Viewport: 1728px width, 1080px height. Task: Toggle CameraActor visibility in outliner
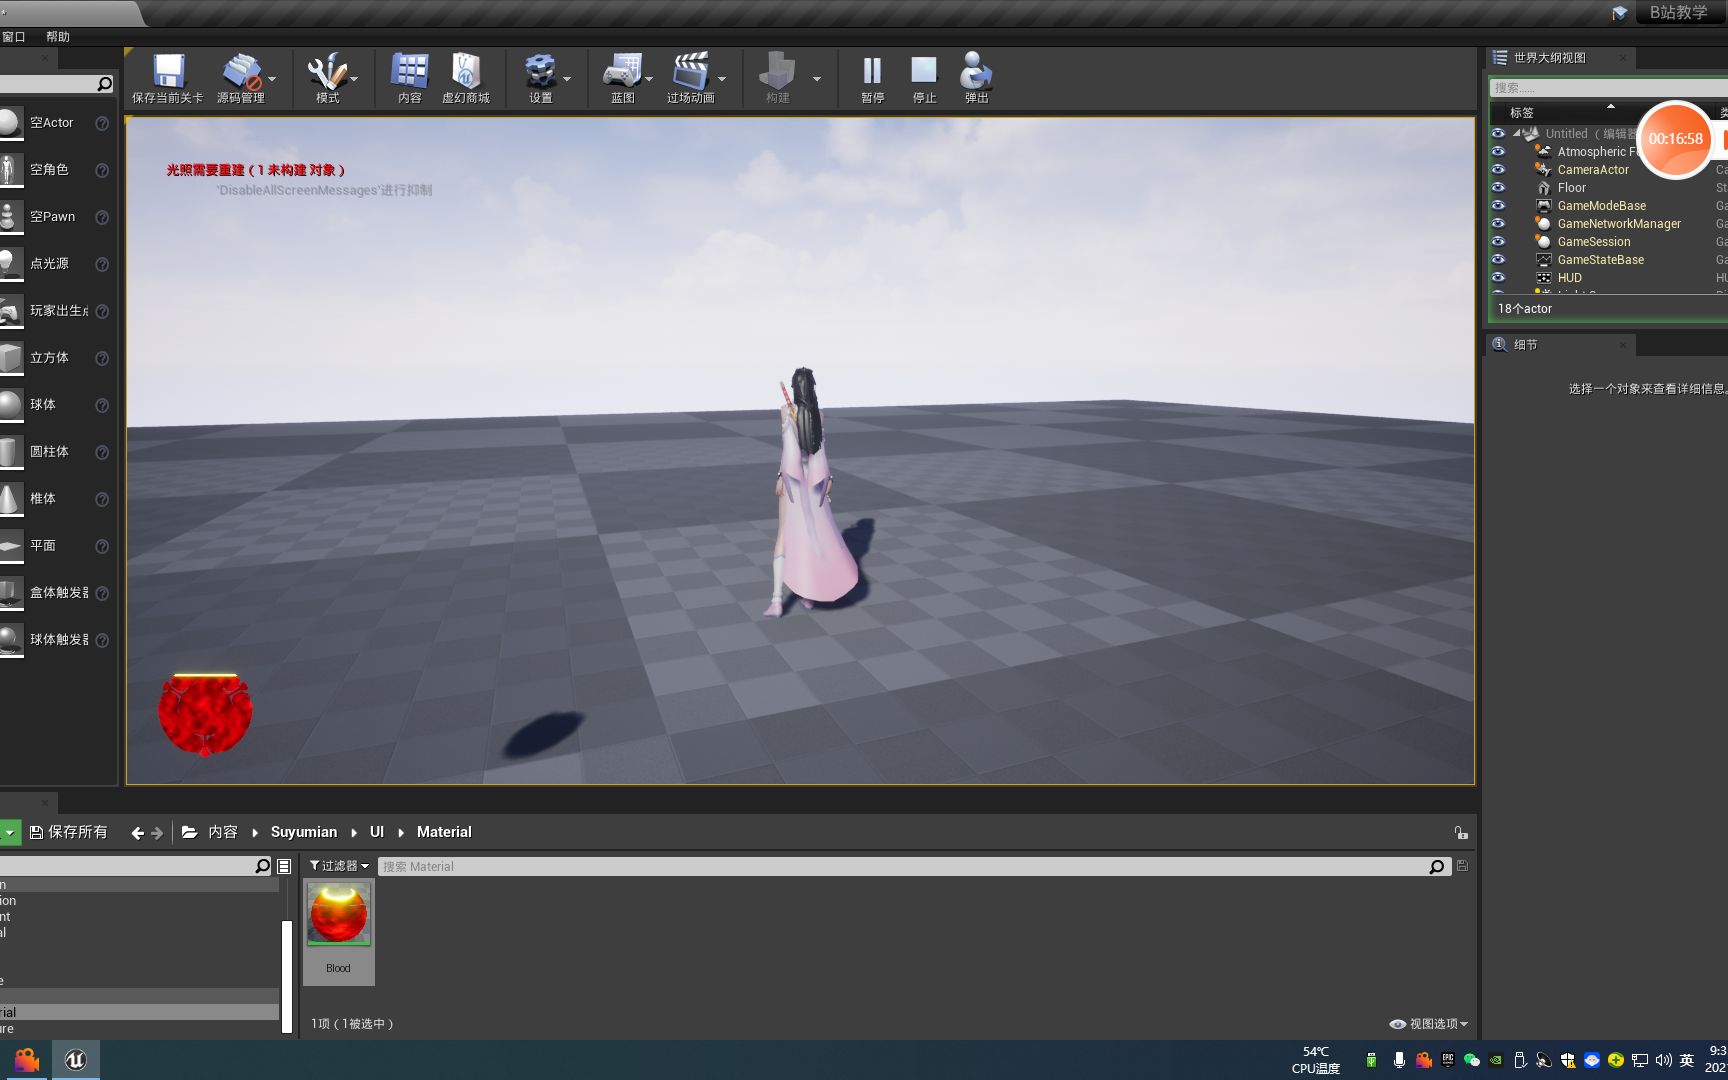pyautogui.click(x=1498, y=169)
